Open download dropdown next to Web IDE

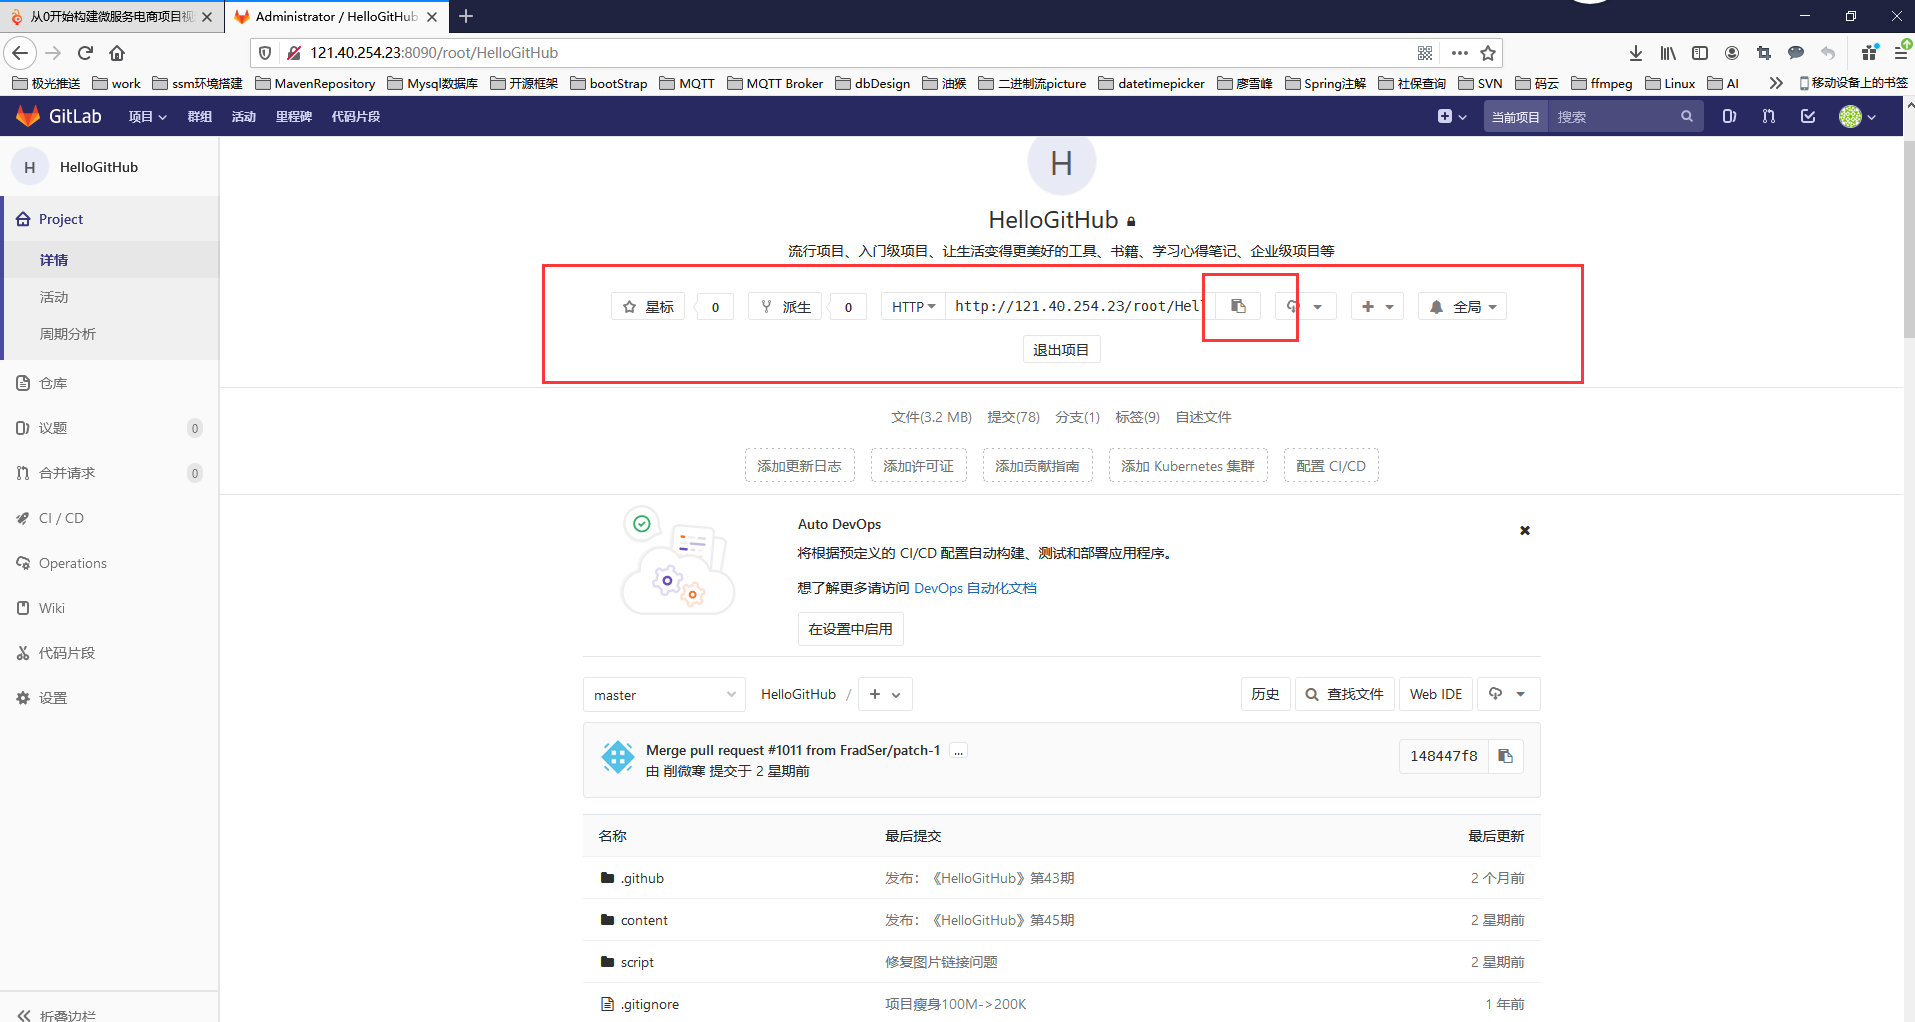(x=1507, y=694)
